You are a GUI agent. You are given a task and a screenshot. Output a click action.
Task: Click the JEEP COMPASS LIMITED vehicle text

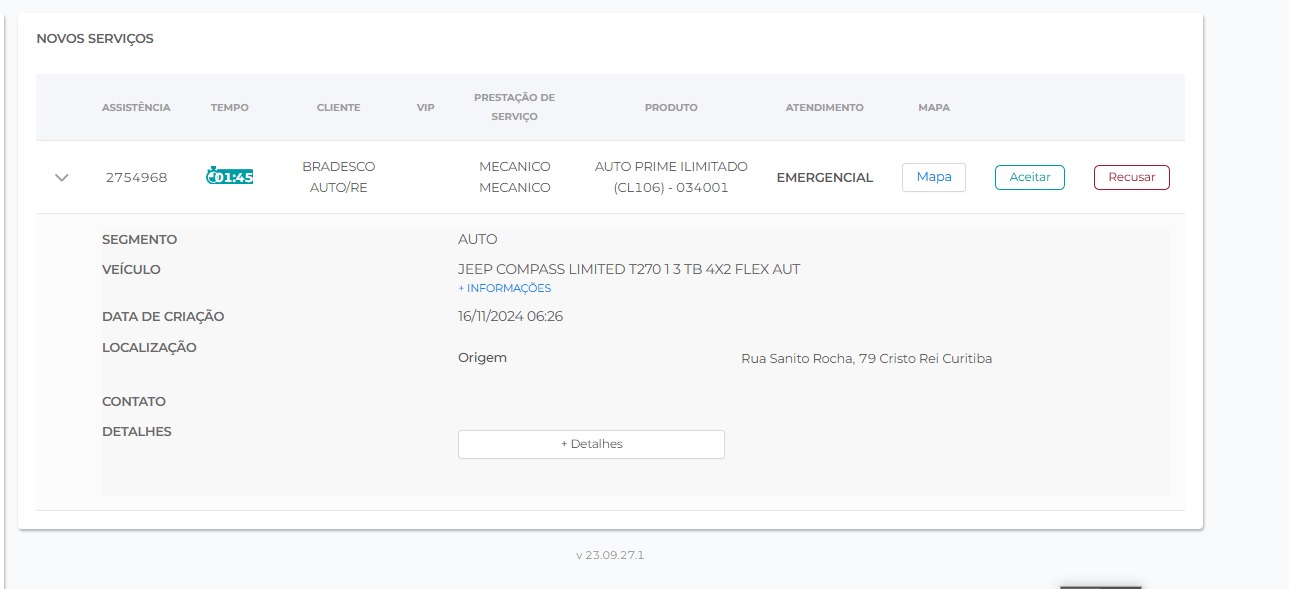[x=629, y=269]
